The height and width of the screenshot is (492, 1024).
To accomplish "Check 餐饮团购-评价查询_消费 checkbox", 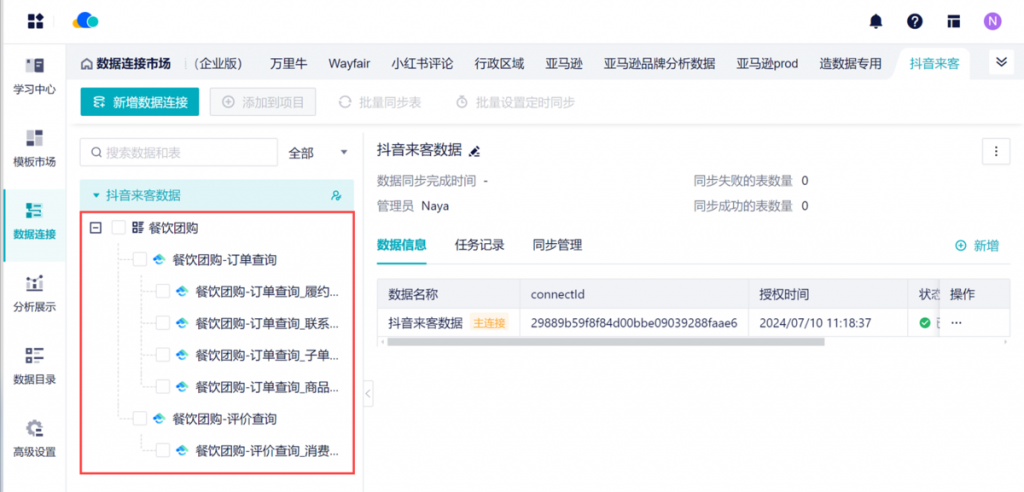I will pos(163,450).
